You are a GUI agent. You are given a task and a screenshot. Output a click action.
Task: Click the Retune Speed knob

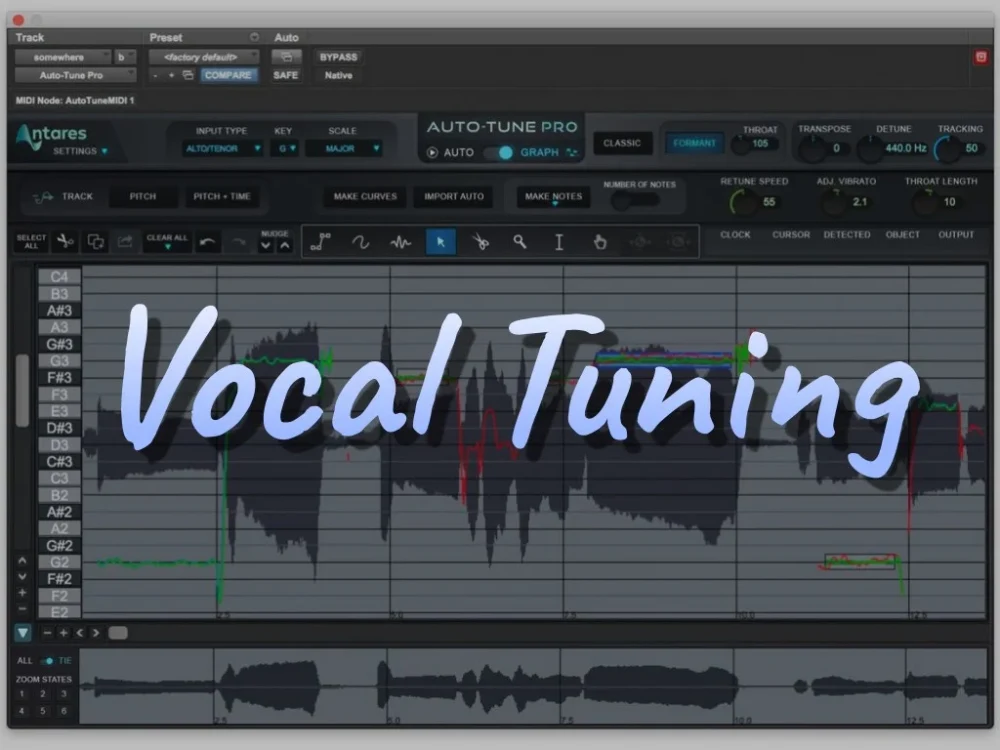tap(742, 202)
